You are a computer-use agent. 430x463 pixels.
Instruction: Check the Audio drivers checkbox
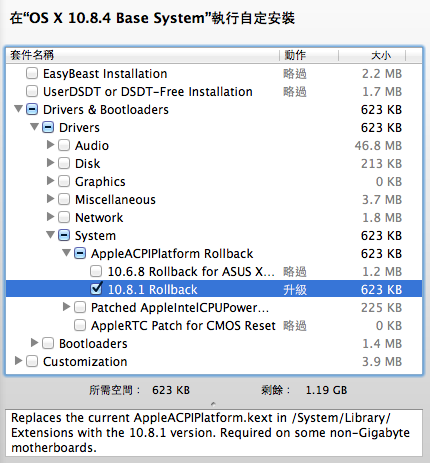(64, 145)
